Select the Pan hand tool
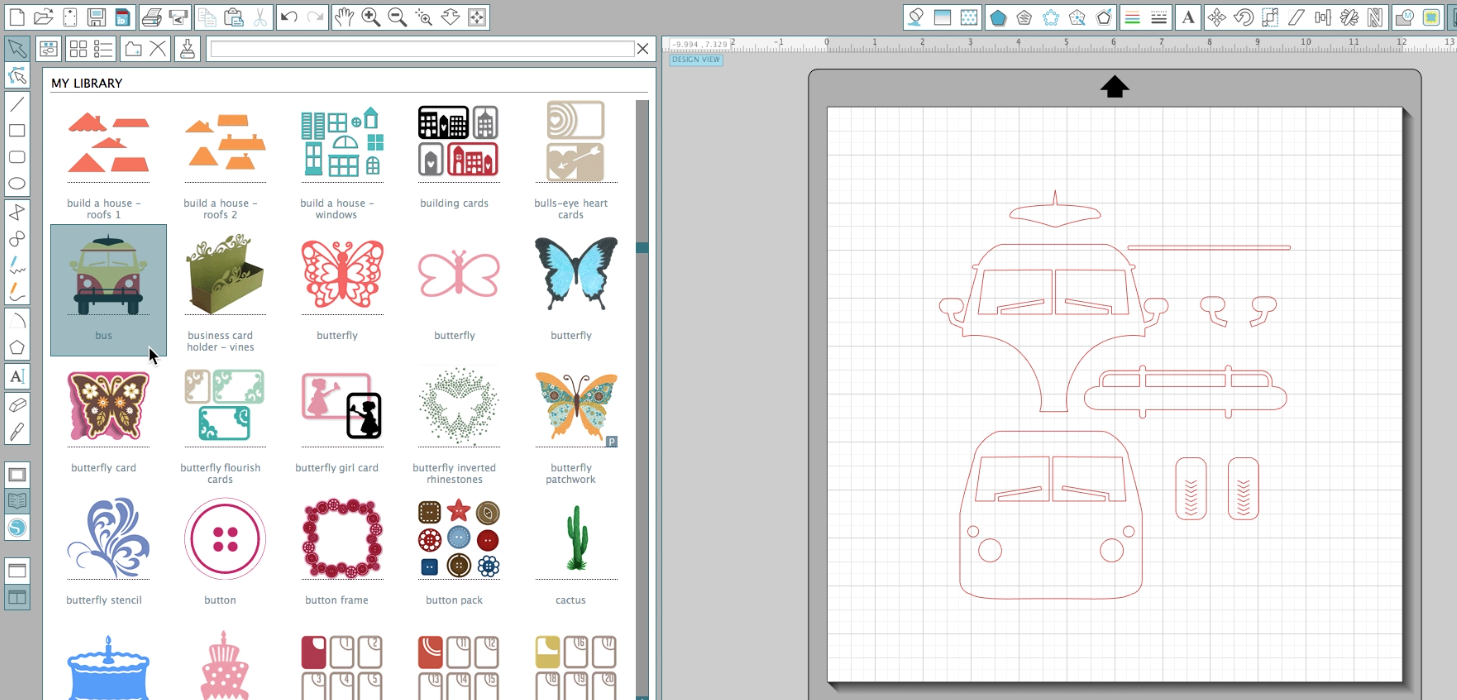 tap(344, 17)
